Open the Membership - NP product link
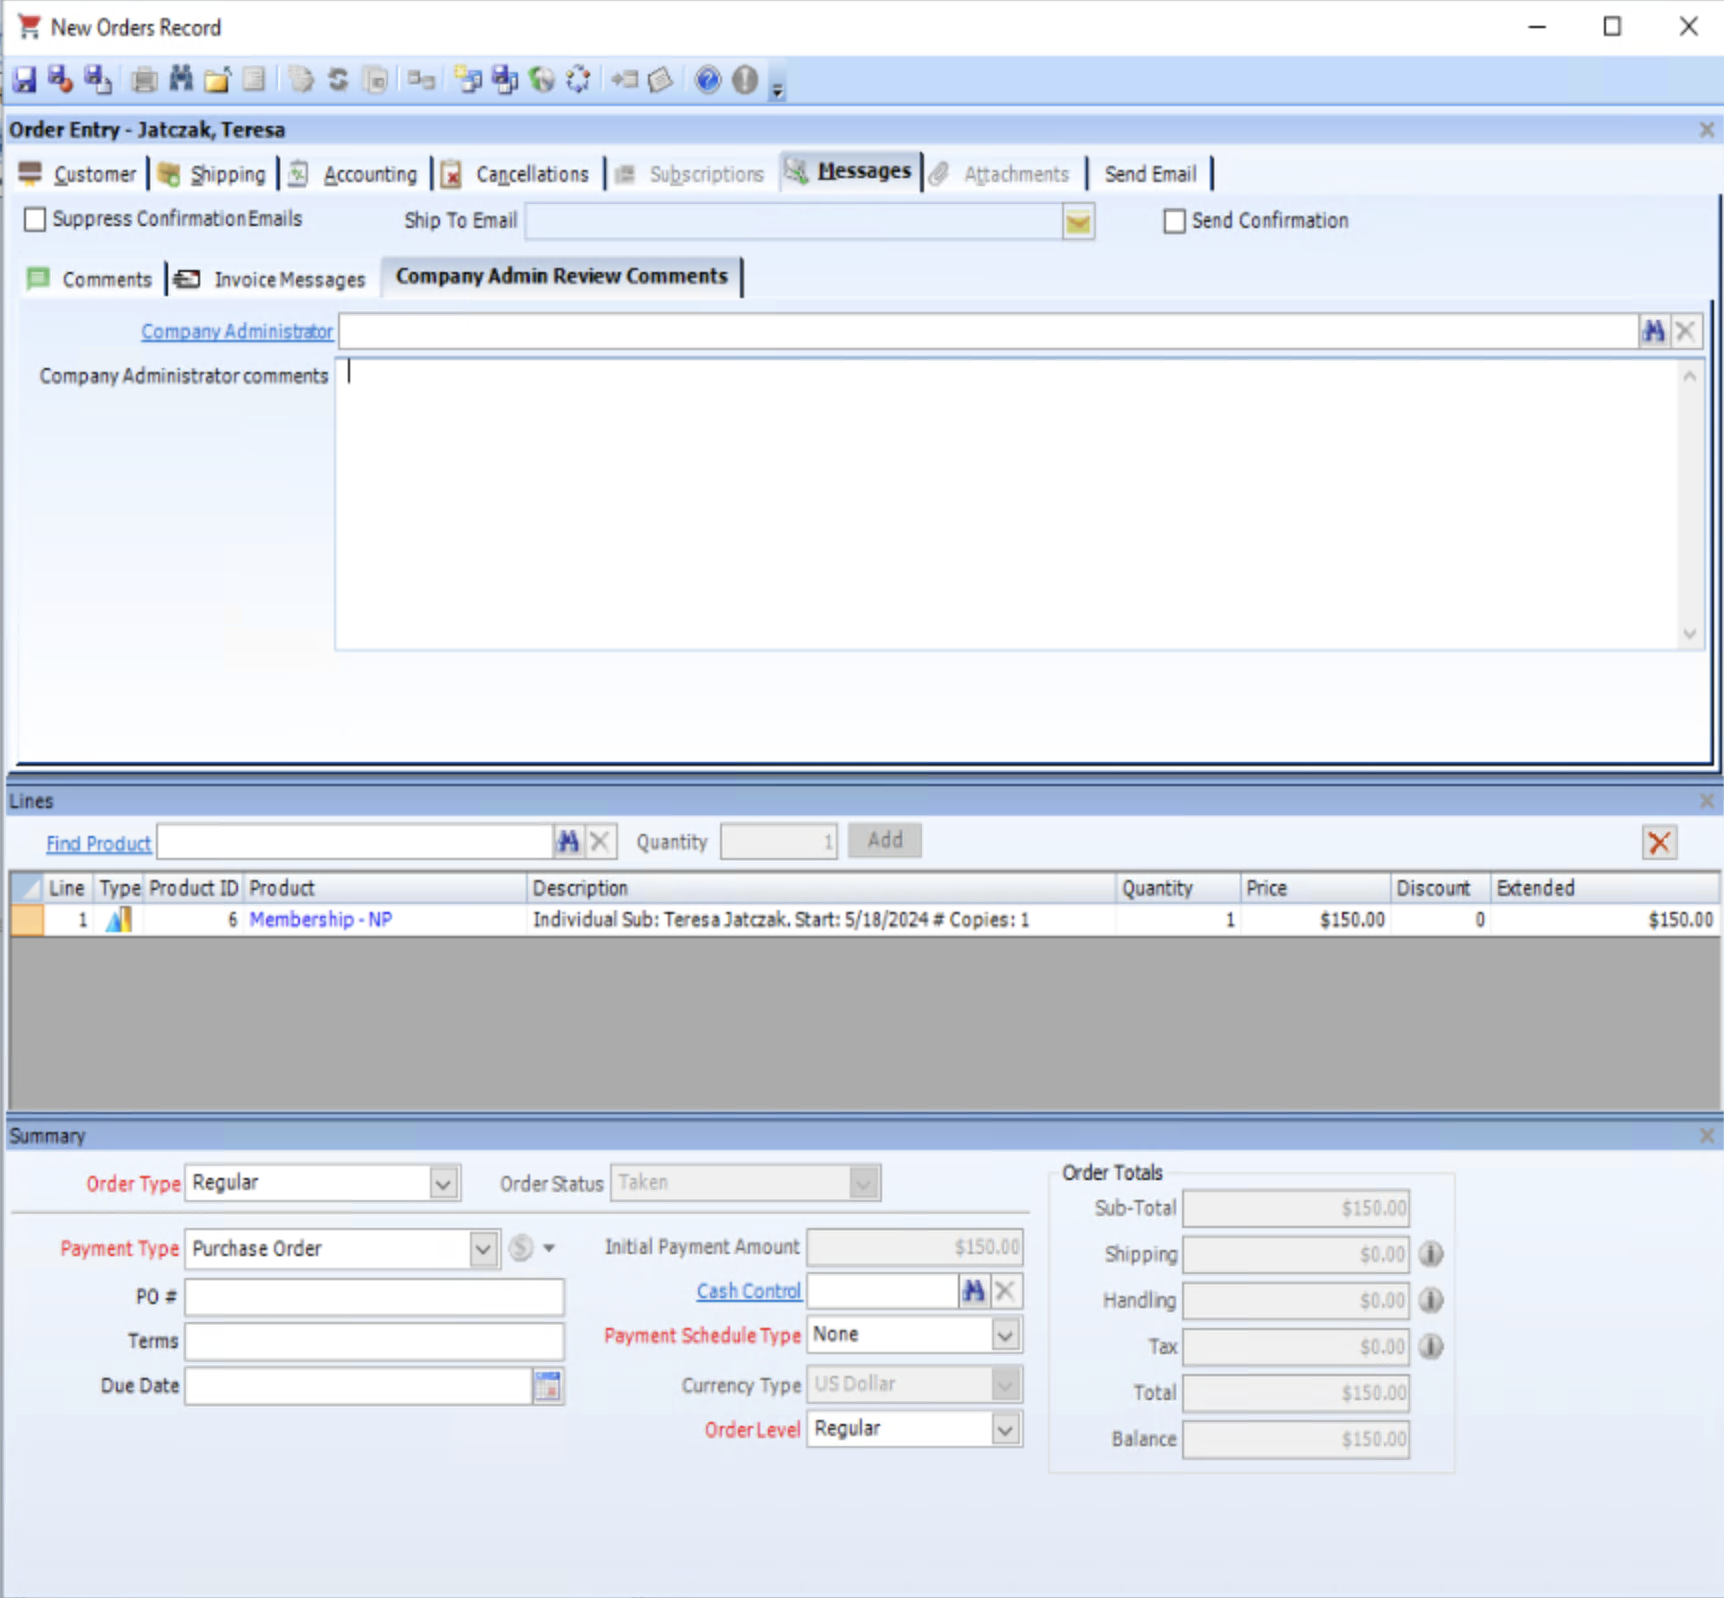The width and height of the screenshot is (1724, 1598). pyautogui.click(x=320, y=919)
